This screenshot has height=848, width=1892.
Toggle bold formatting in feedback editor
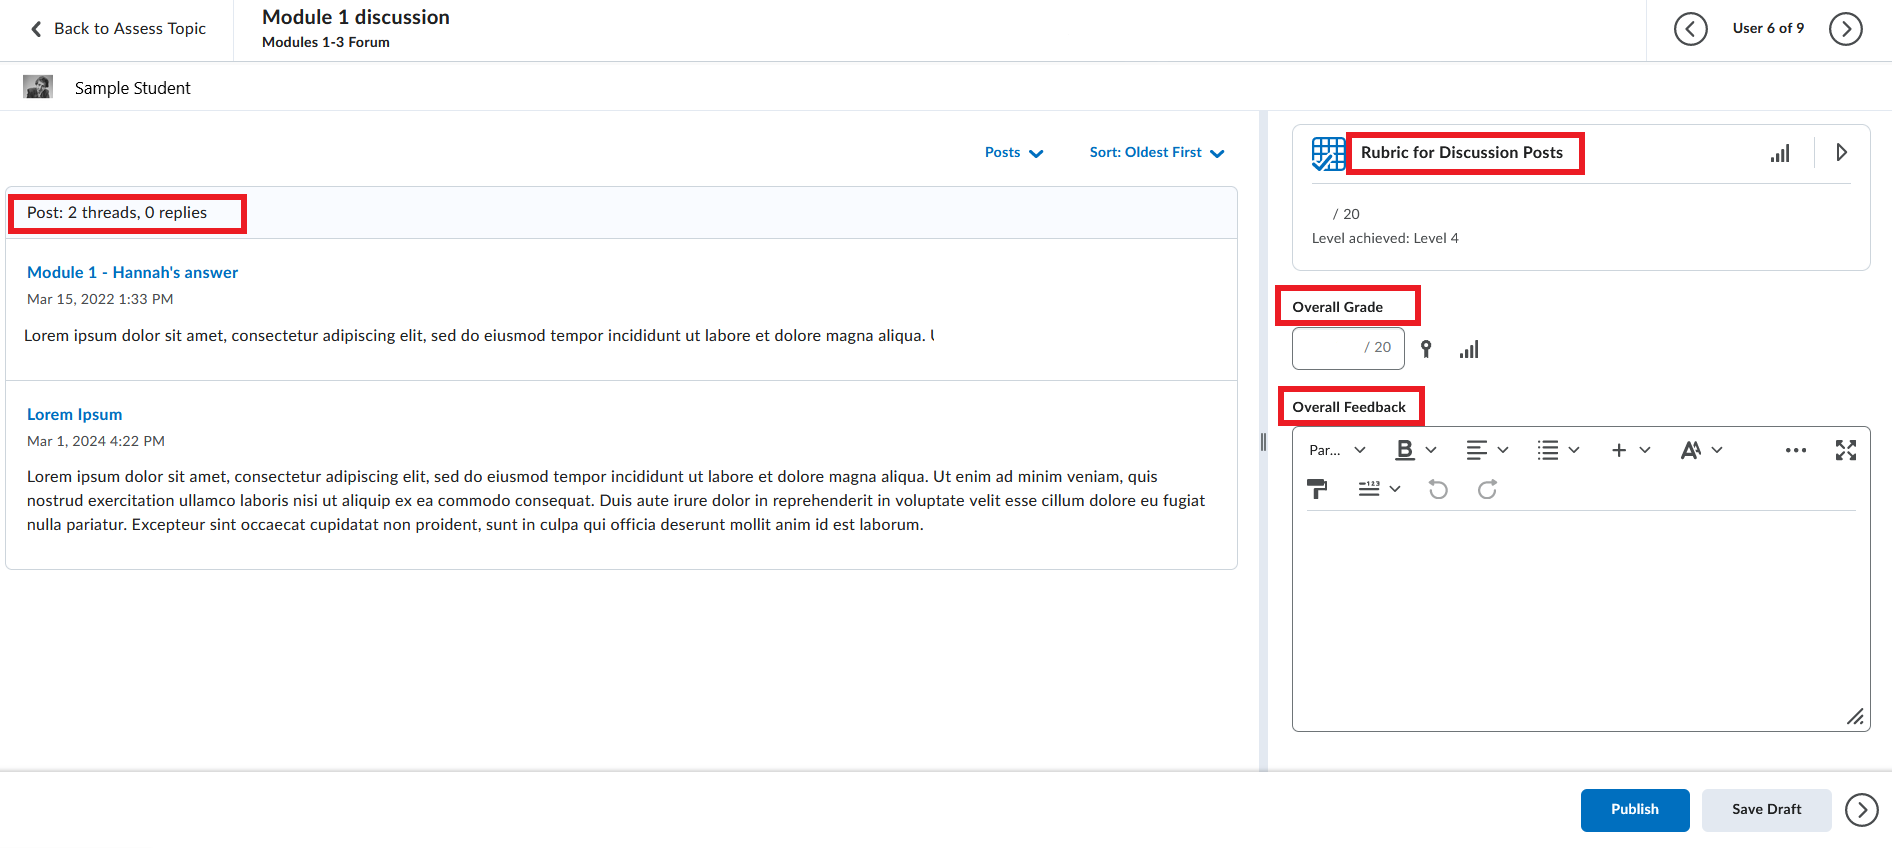(x=1404, y=450)
